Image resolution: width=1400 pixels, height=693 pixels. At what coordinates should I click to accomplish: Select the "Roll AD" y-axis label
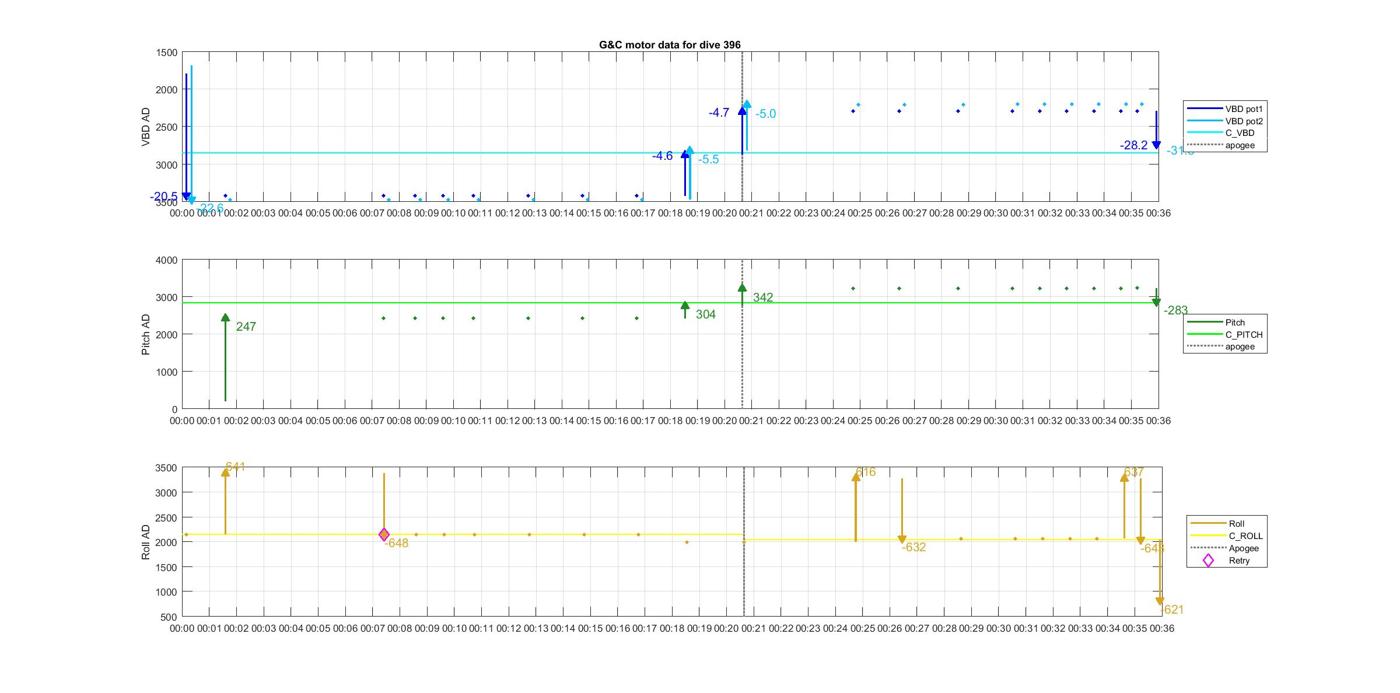click(x=146, y=542)
